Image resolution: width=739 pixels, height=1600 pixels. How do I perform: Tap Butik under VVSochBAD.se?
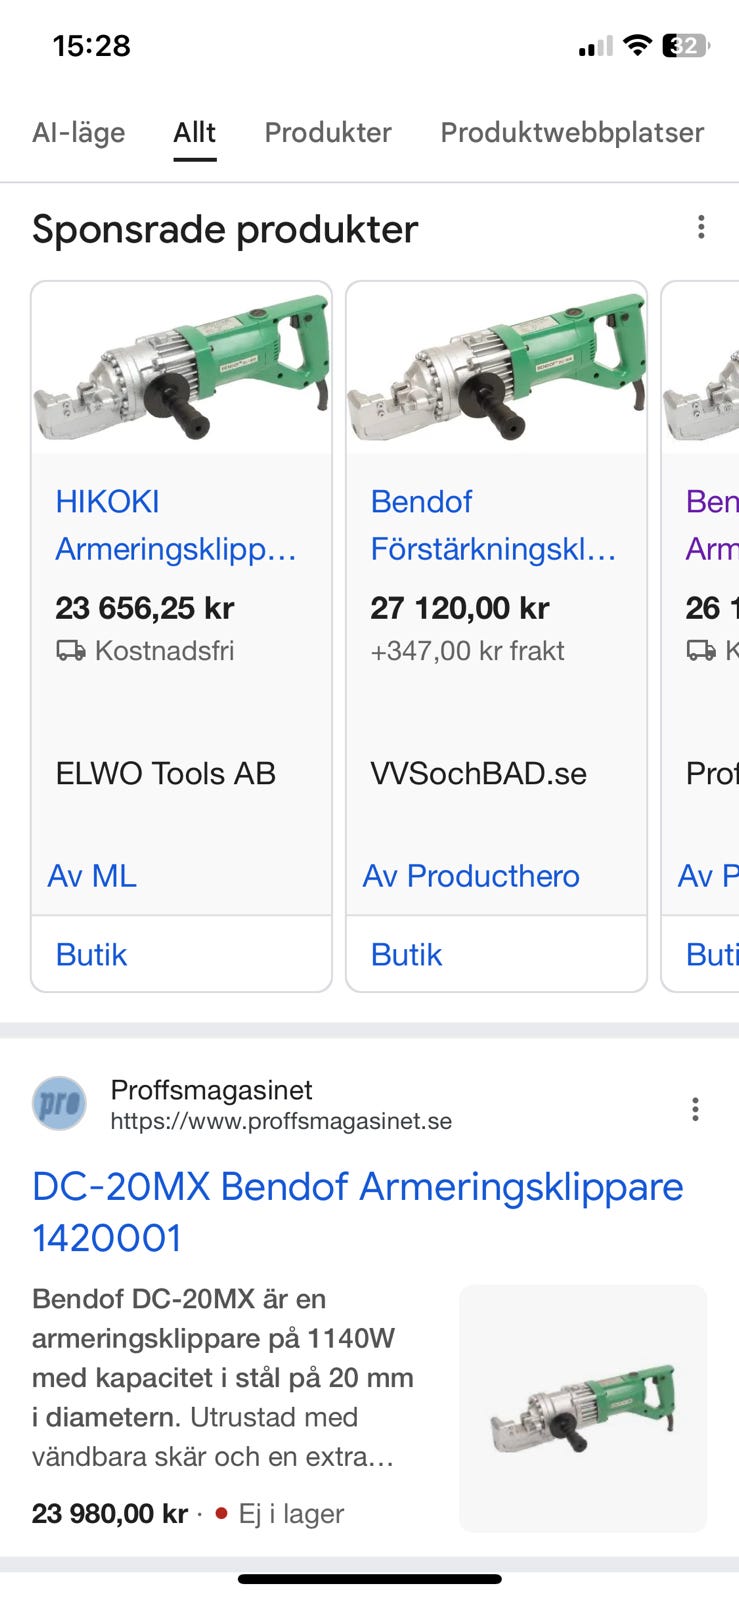[407, 955]
